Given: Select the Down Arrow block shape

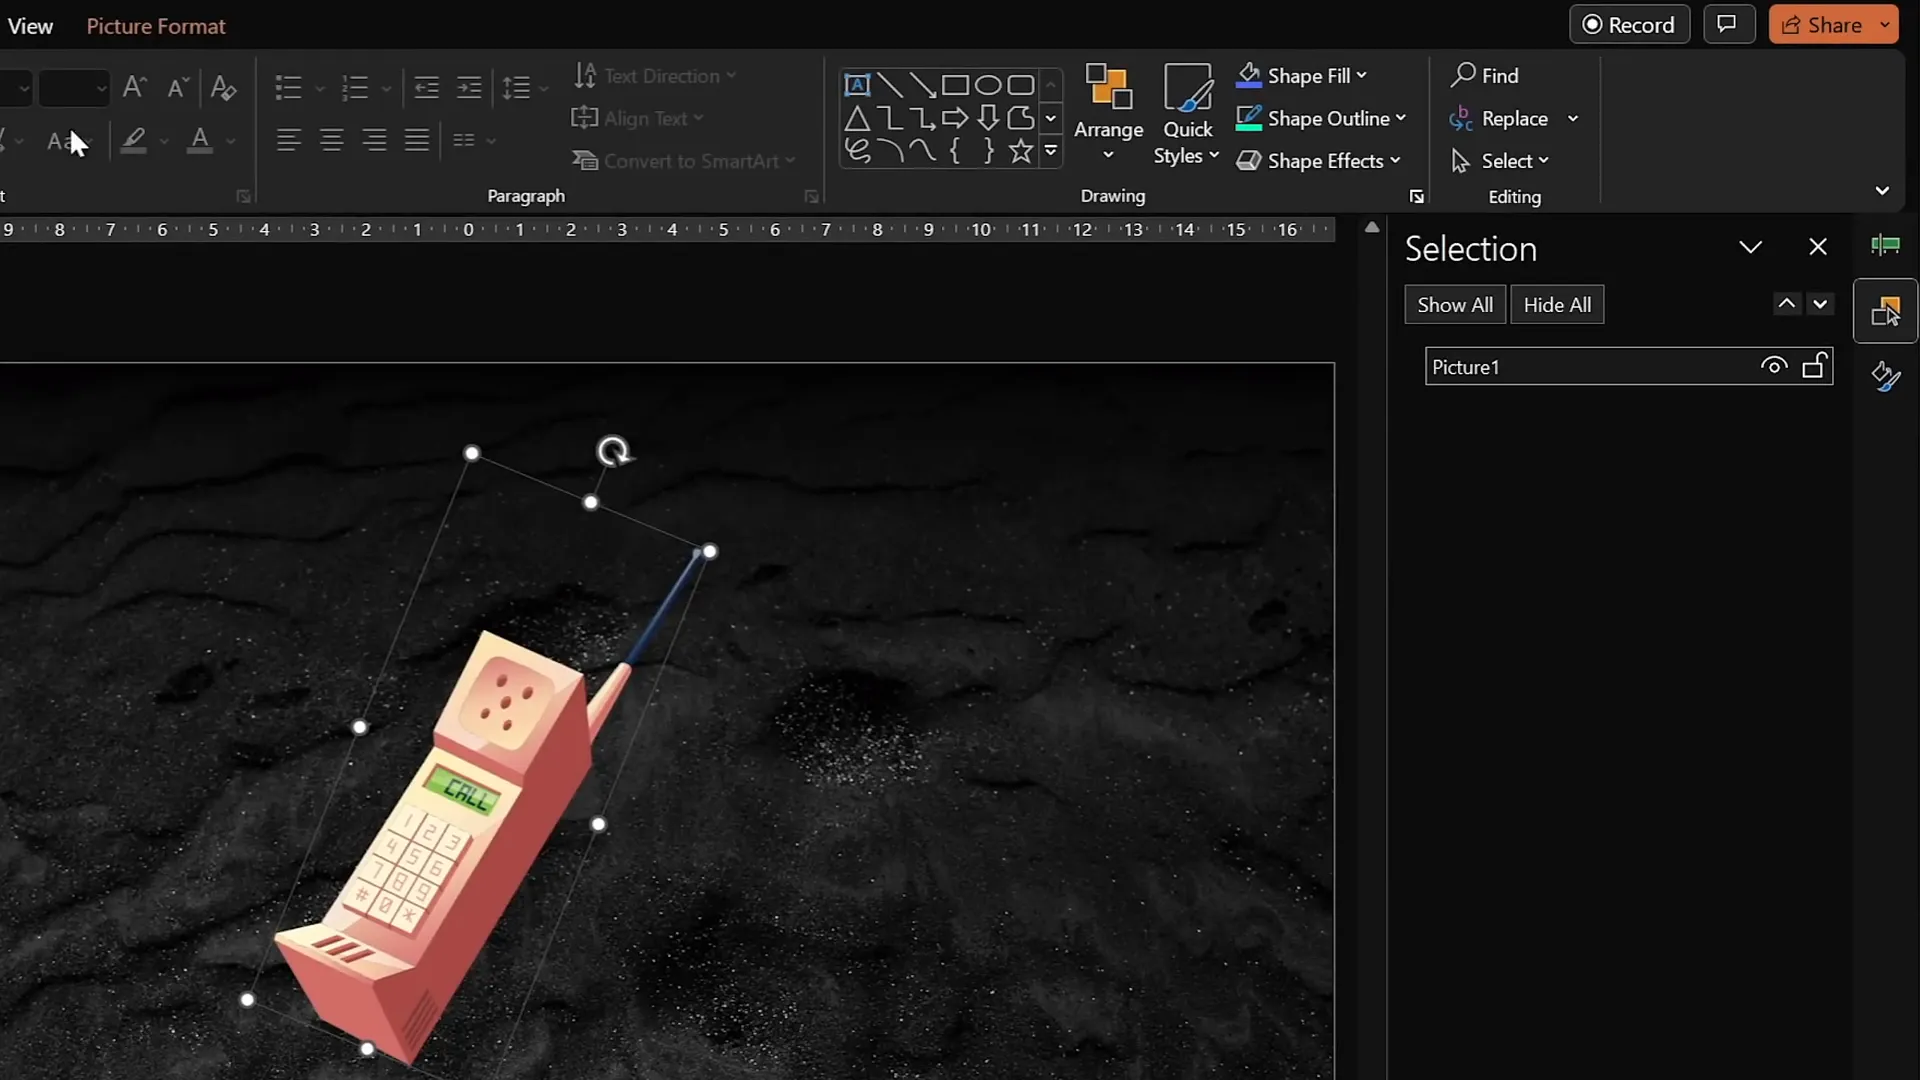Looking at the screenshot, I should [988, 119].
